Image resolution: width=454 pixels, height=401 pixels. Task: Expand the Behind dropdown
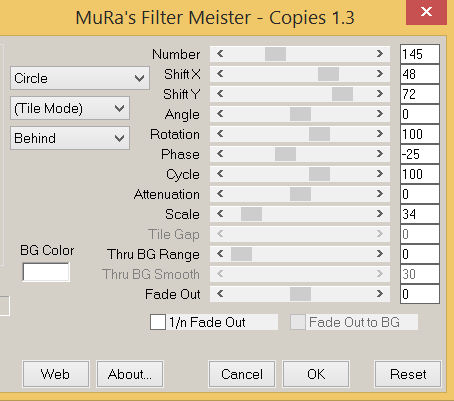click(70, 138)
